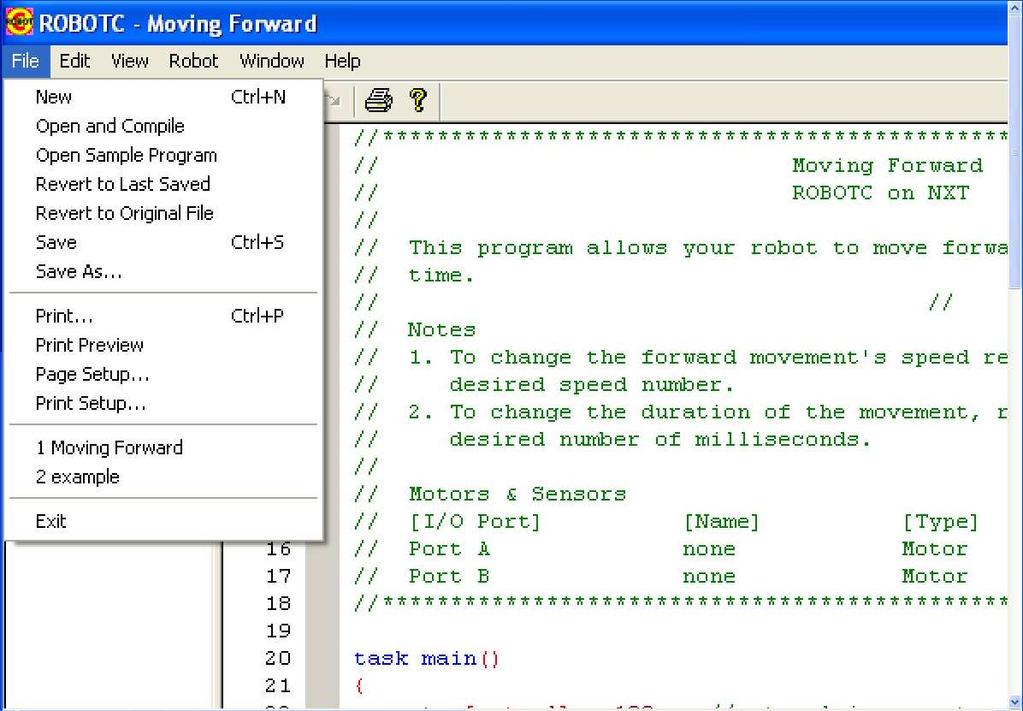Select Save As... entry
Image resolution: width=1023 pixels, height=711 pixels.
163,271
